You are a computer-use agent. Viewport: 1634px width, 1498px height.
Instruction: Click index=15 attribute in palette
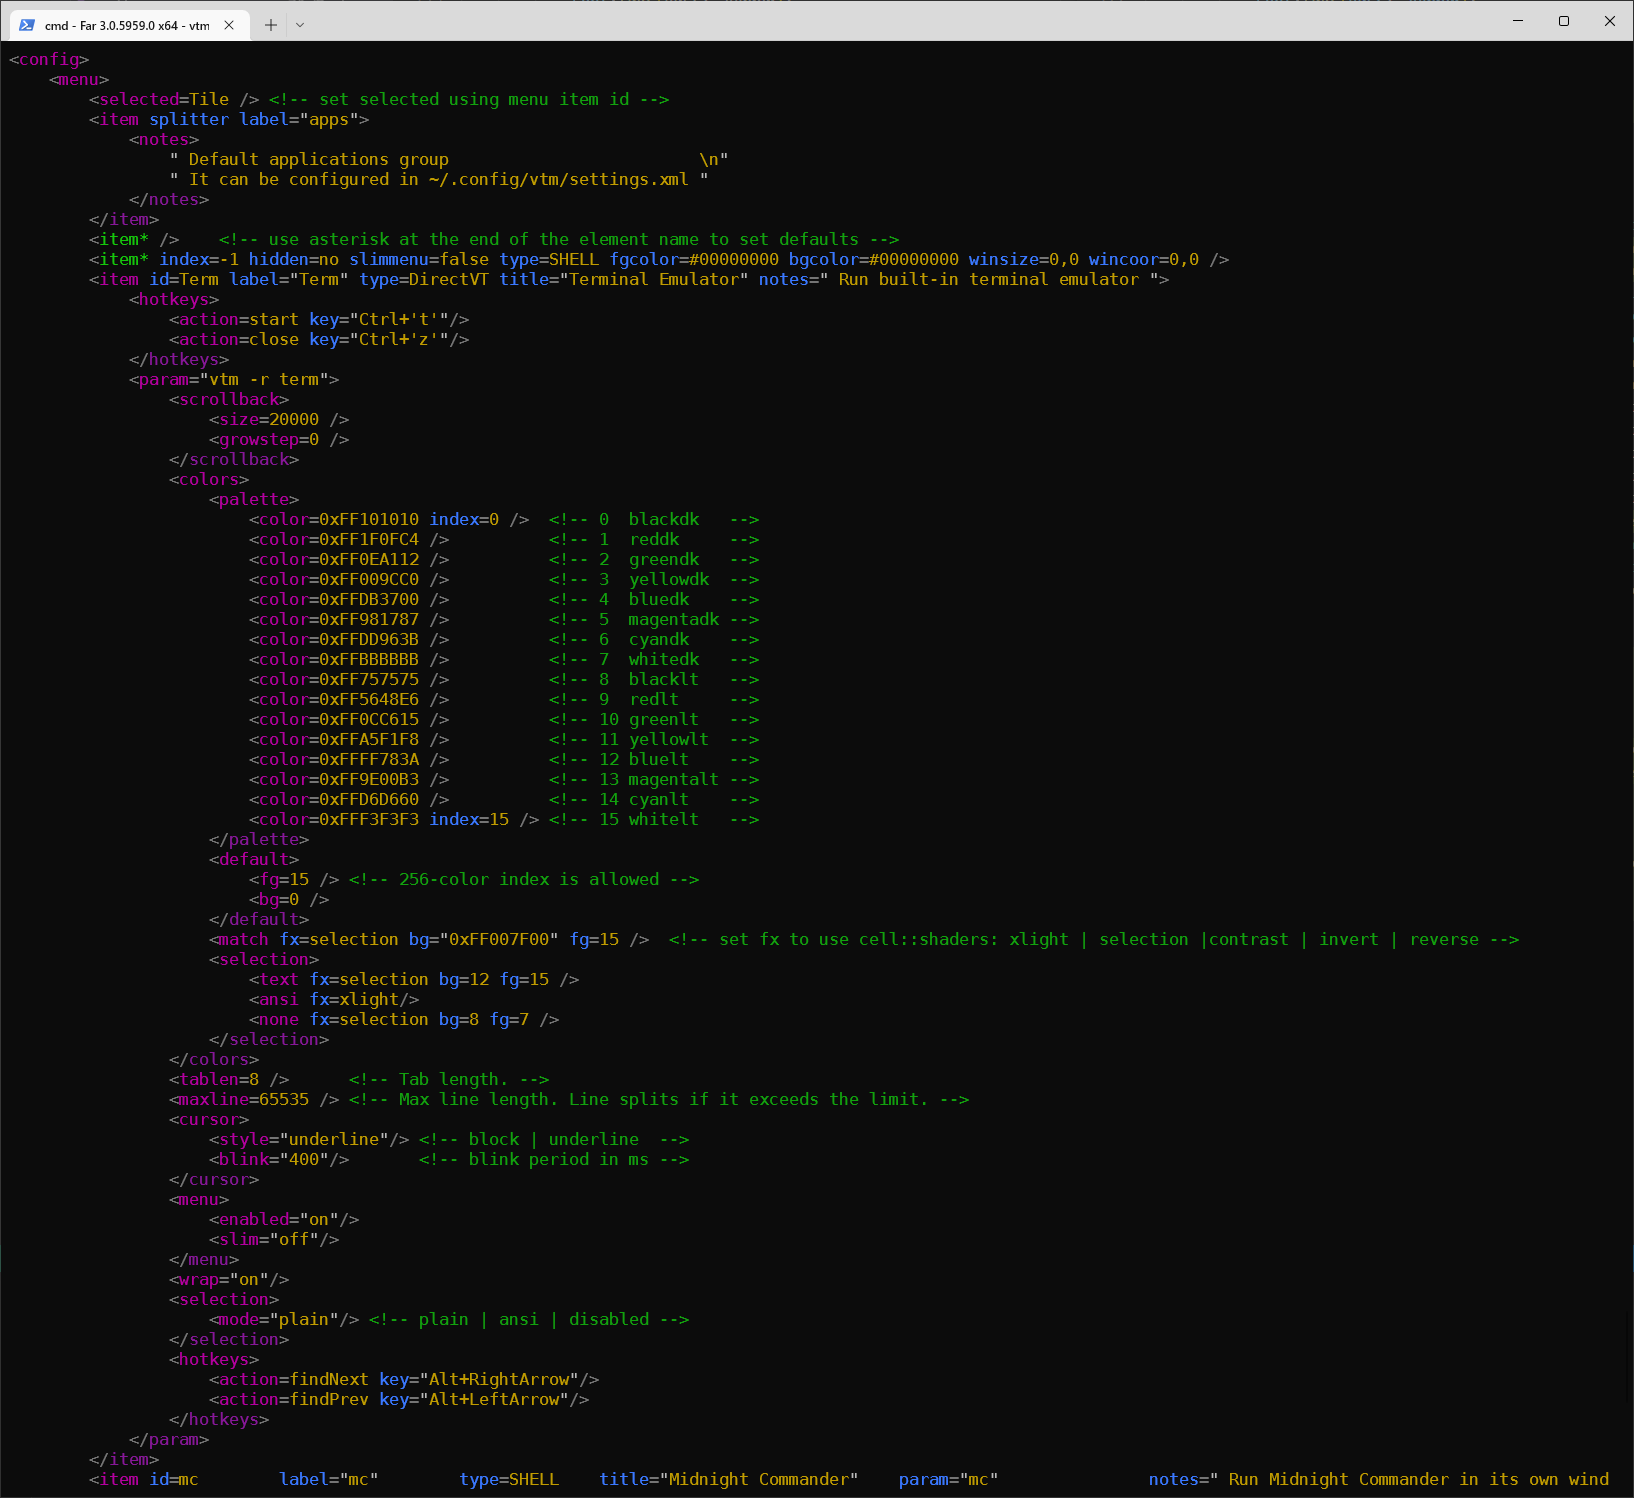[469, 820]
